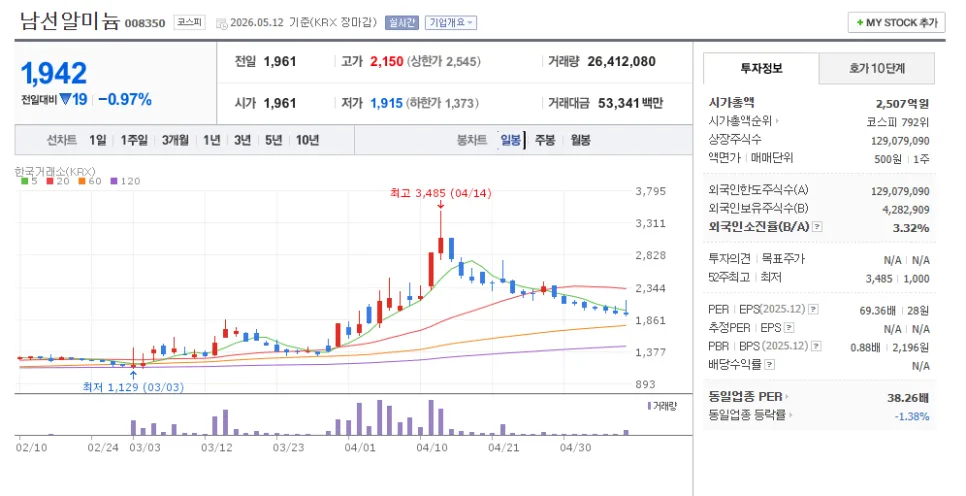Click the 상장주식수 label
This screenshot has width=966, height=496.
pos(735,139)
